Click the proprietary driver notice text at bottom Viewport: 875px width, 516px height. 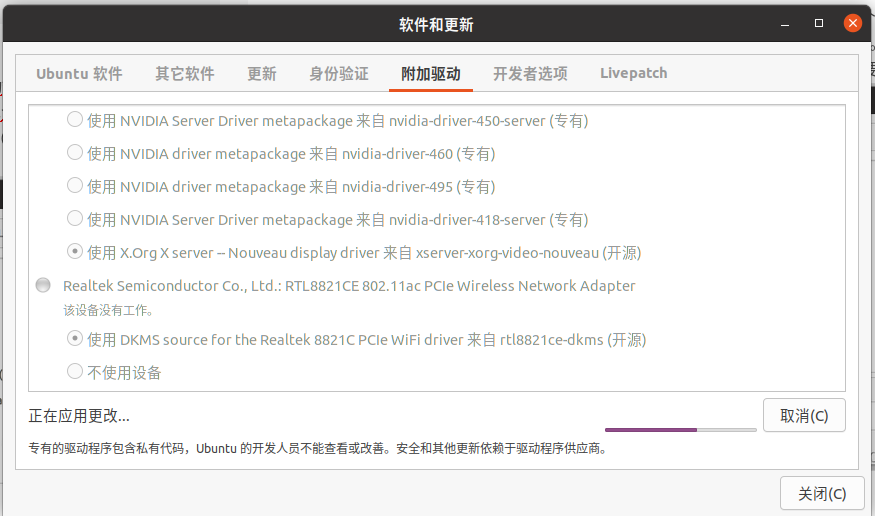point(318,449)
